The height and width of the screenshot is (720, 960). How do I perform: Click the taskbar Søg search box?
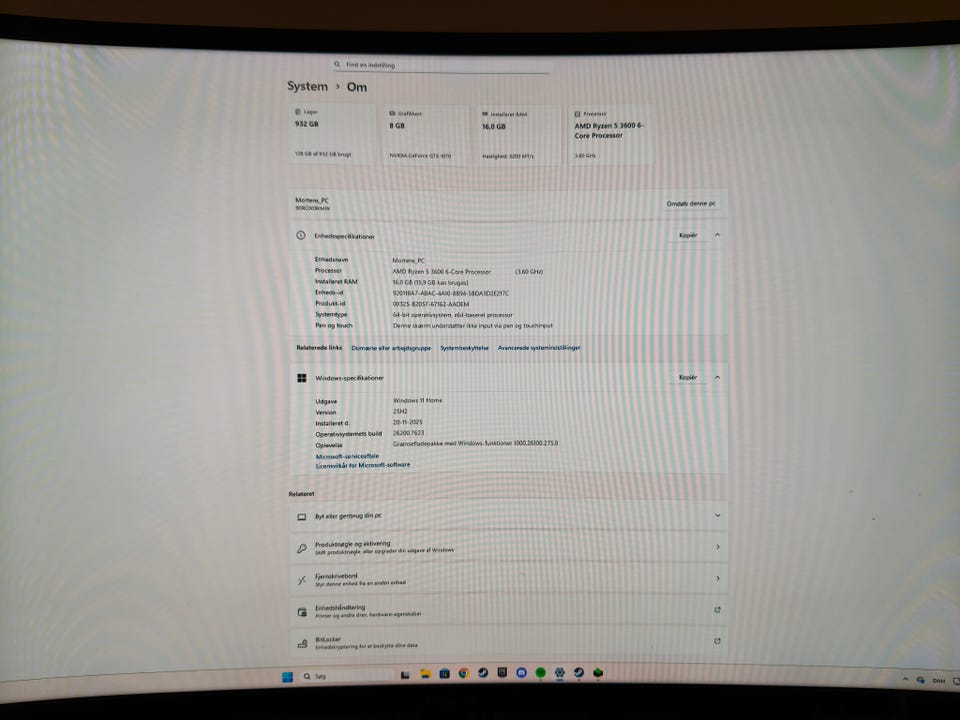[x=345, y=677]
